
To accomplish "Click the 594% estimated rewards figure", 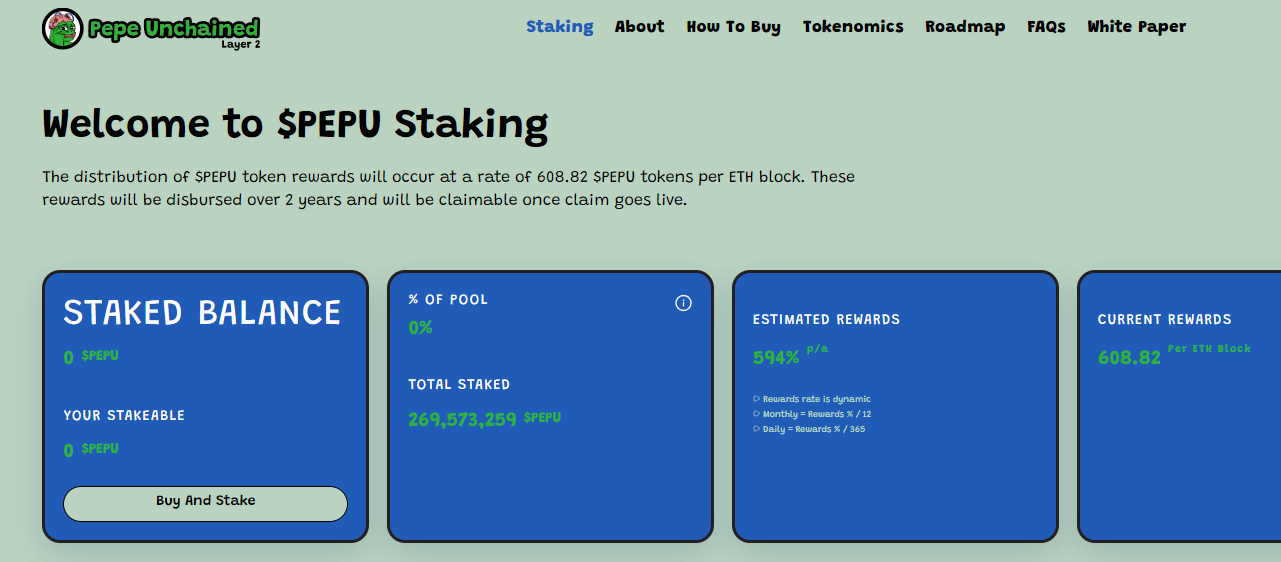I will pyautogui.click(x=776, y=357).
